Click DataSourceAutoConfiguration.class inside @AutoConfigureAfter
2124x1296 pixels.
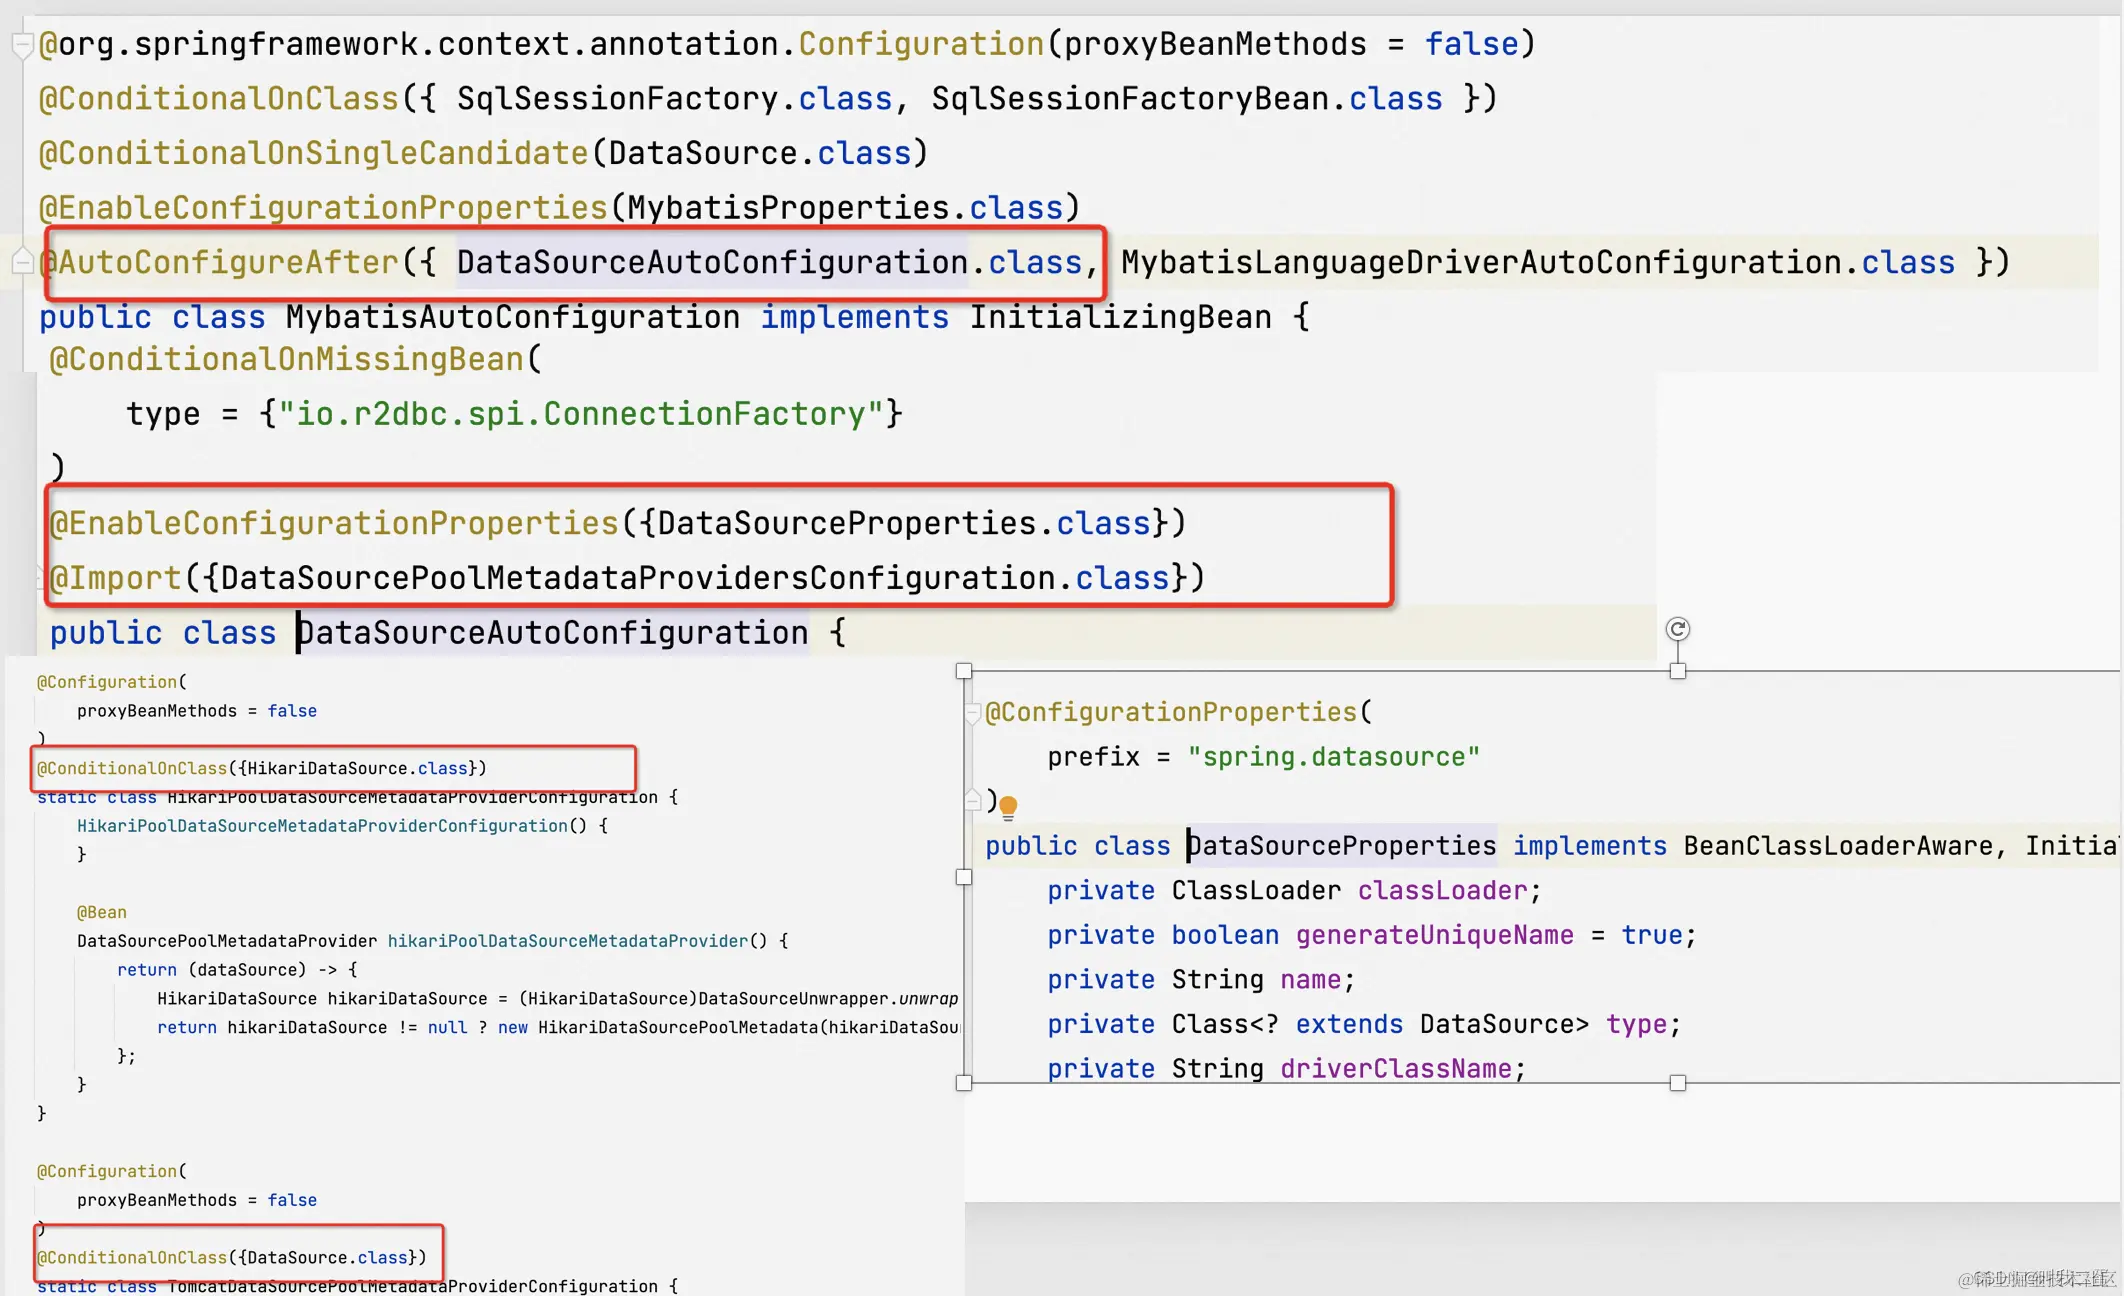pyautogui.click(x=768, y=263)
